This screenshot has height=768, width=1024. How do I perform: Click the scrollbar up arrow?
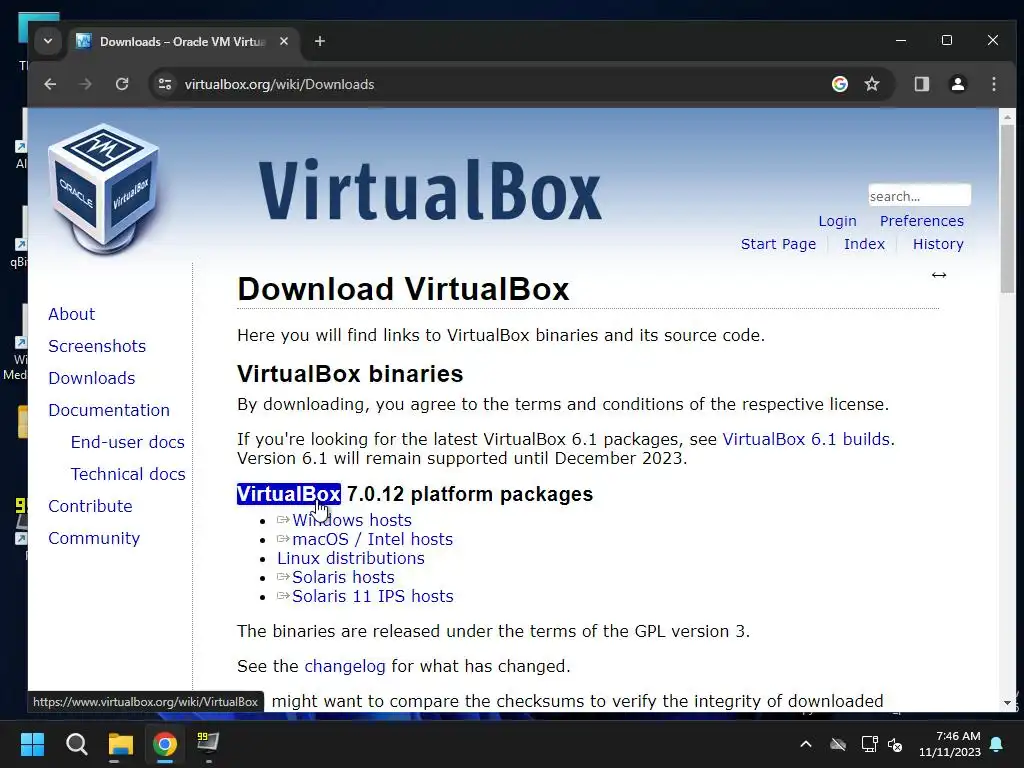pyautogui.click(x=1007, y=117)
